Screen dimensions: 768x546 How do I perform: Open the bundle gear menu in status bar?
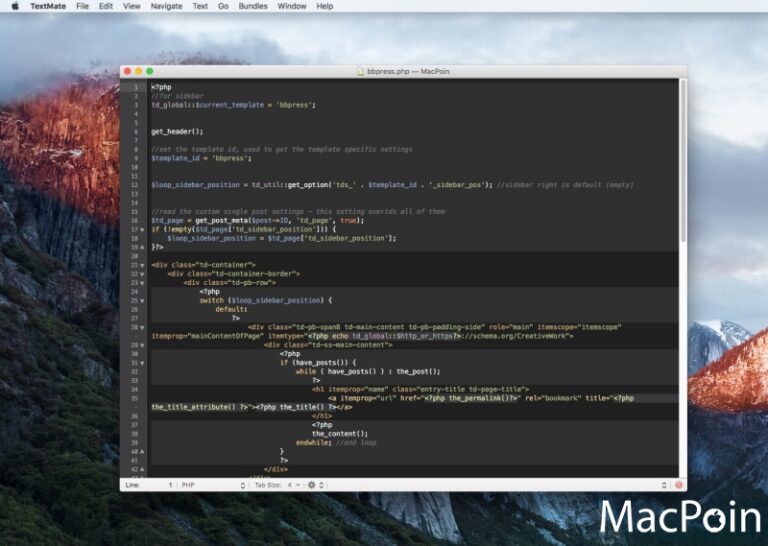click(x=313, y=485)
